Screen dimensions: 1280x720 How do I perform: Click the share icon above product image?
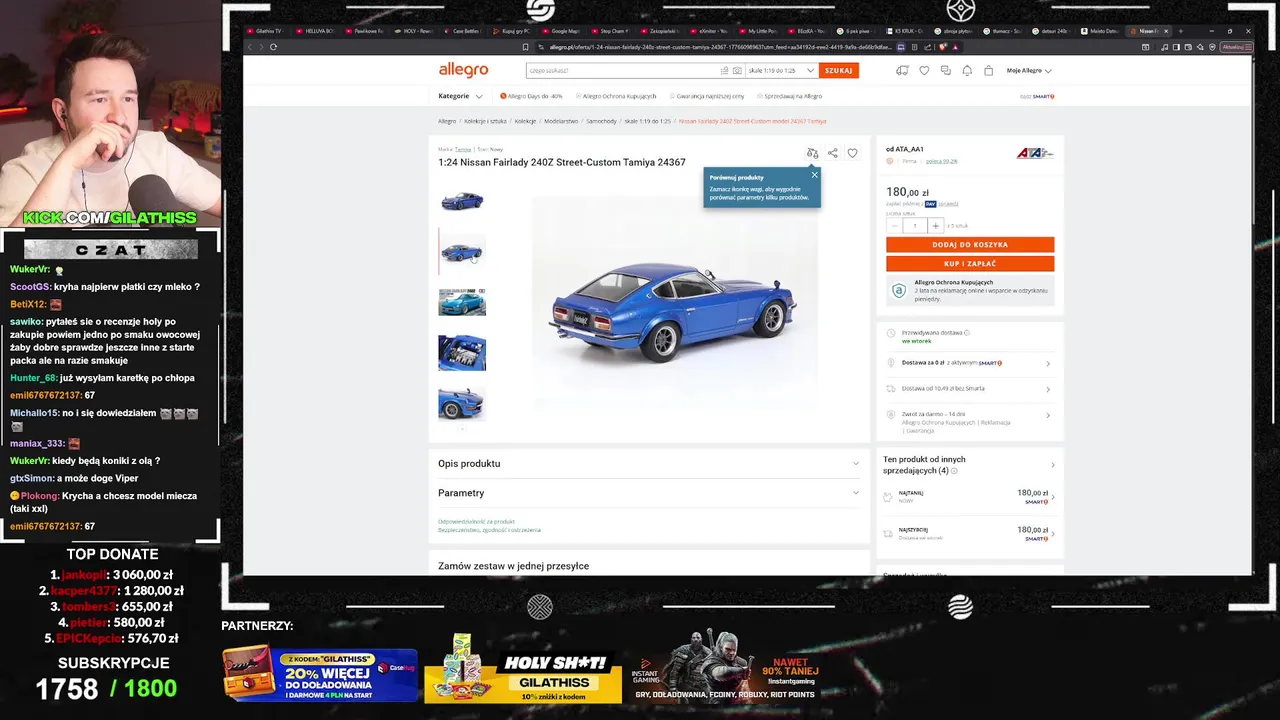click(x=832, y=153)
